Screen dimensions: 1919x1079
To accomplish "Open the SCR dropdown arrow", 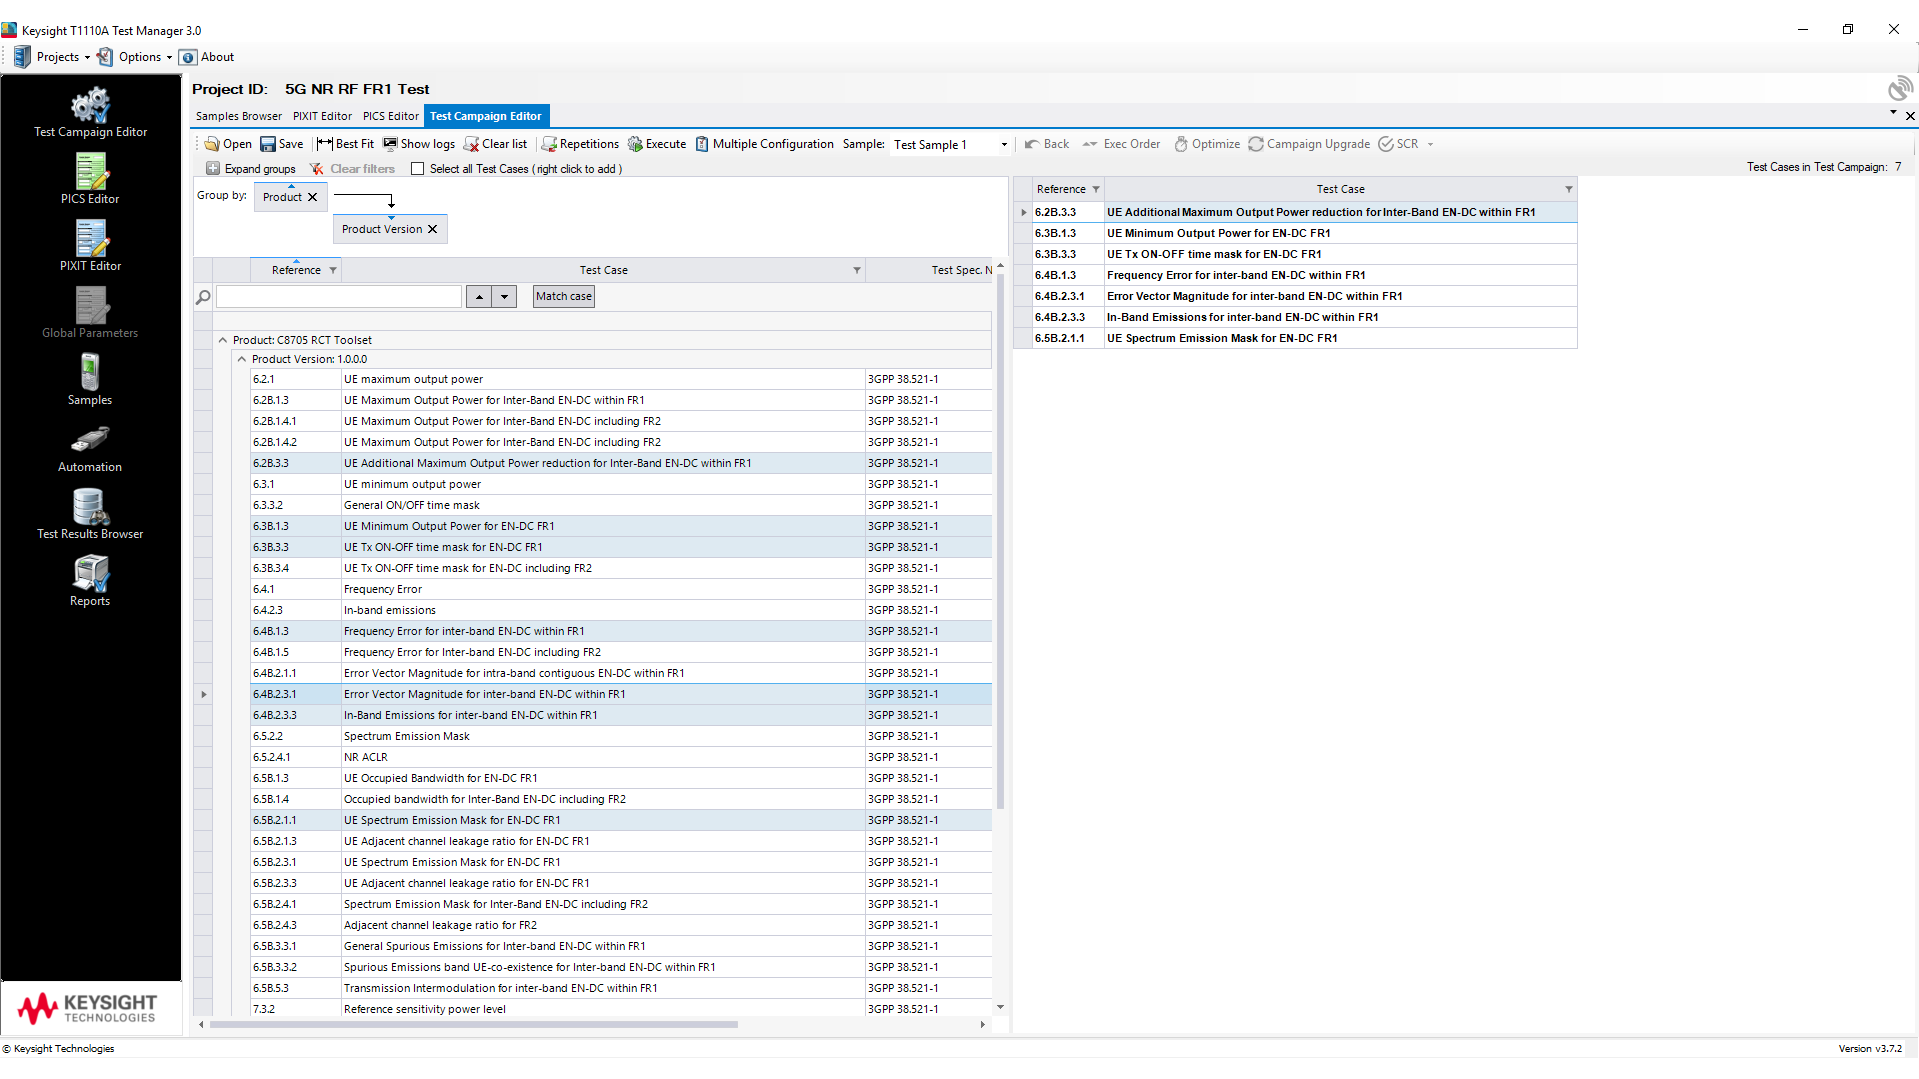I will pos(1430,144).
